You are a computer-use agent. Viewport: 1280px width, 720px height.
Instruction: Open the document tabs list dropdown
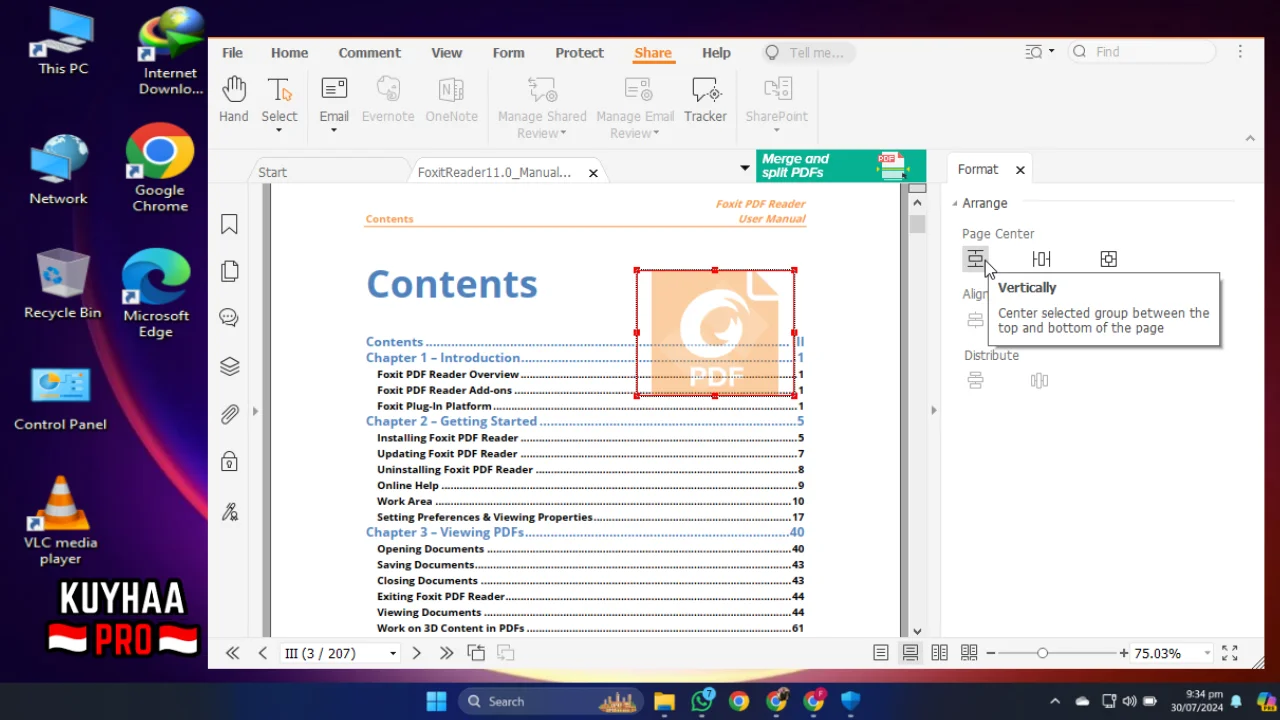pyautogui.click(x=745, y=167)
